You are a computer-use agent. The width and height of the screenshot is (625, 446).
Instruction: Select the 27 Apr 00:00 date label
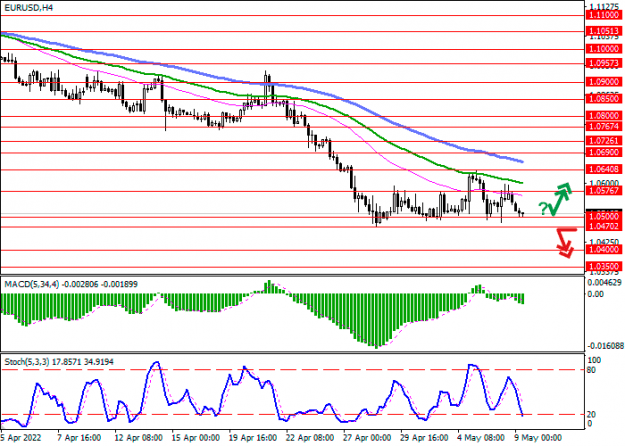(x=368, y=438)
